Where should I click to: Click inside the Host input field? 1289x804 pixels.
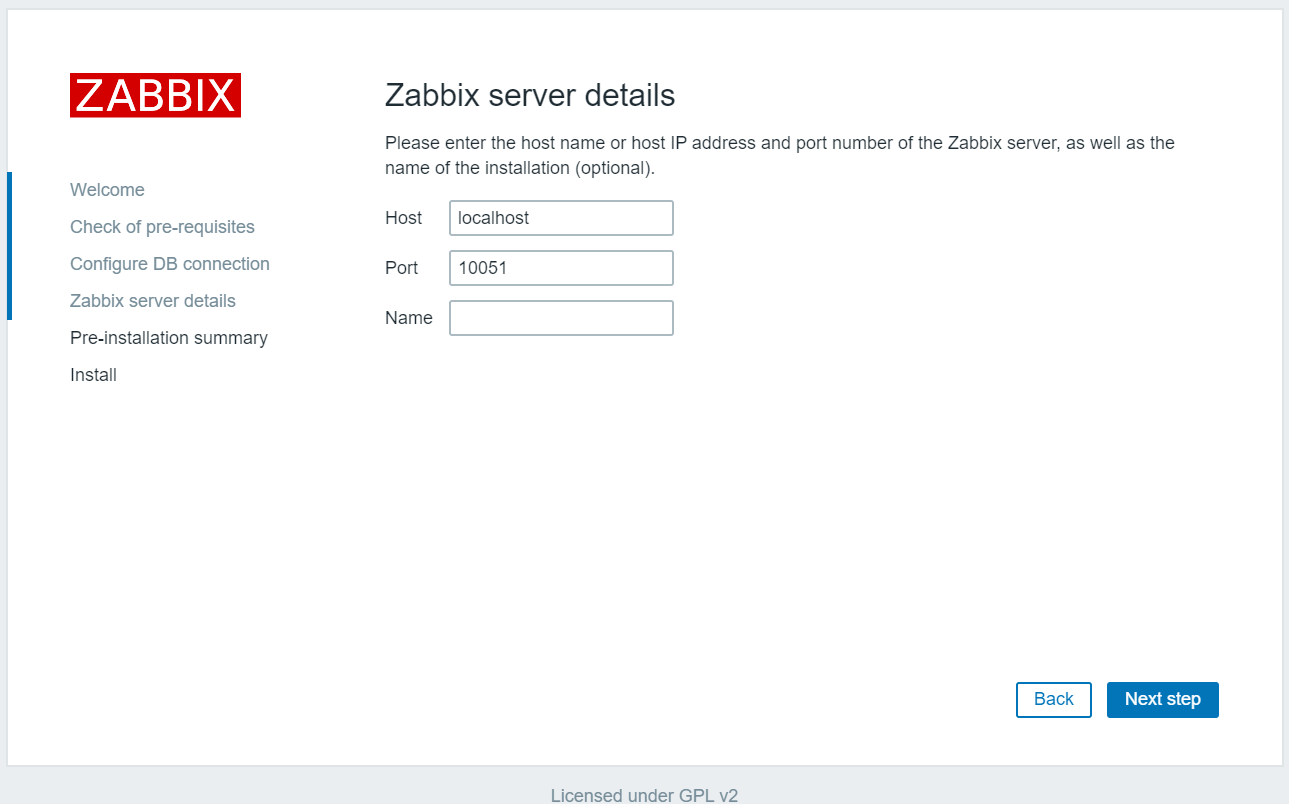pos(560,217)
